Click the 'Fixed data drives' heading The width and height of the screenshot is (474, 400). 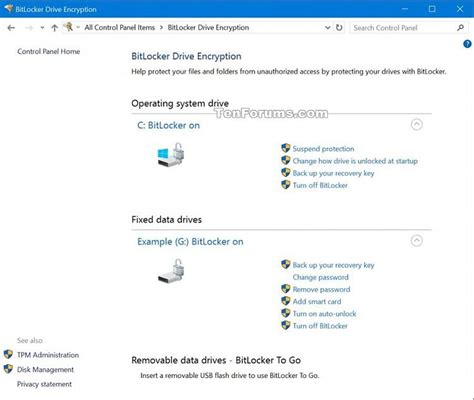point(167,220)
